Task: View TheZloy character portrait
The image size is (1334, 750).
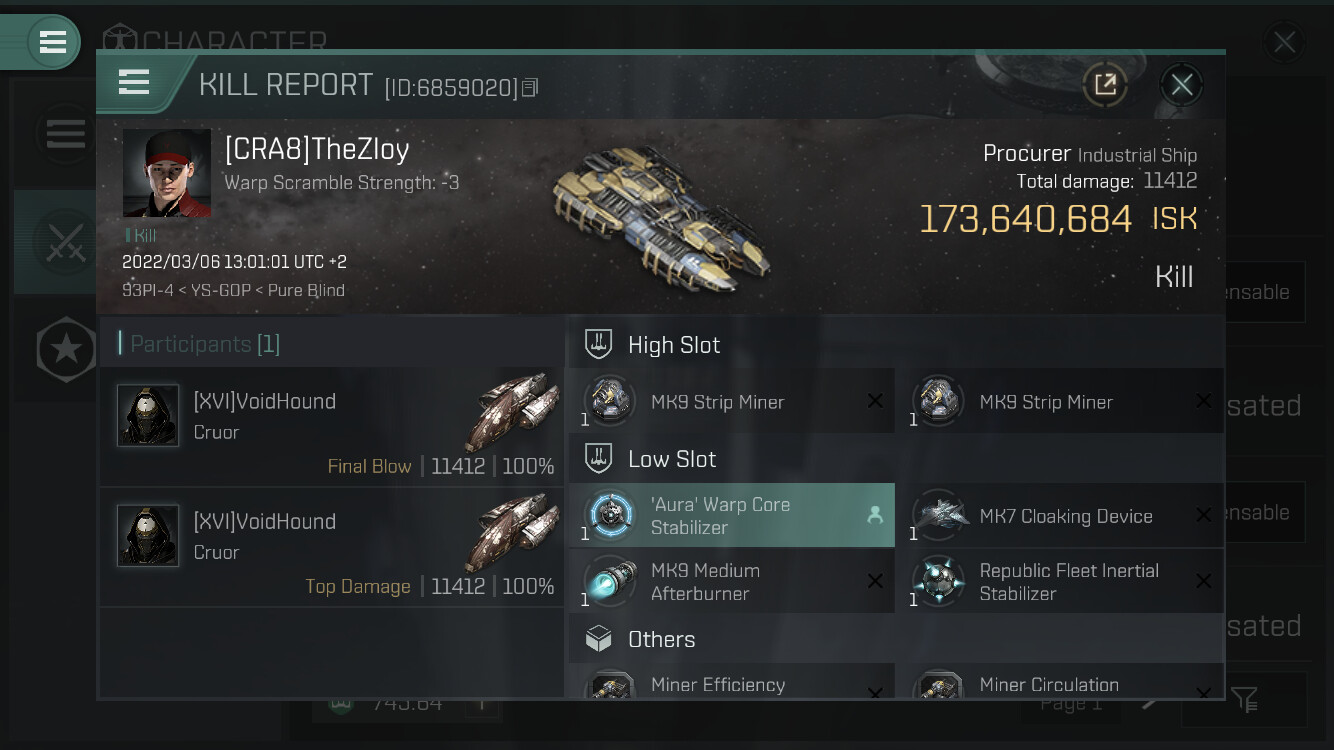Action: [x=167, y=173]
